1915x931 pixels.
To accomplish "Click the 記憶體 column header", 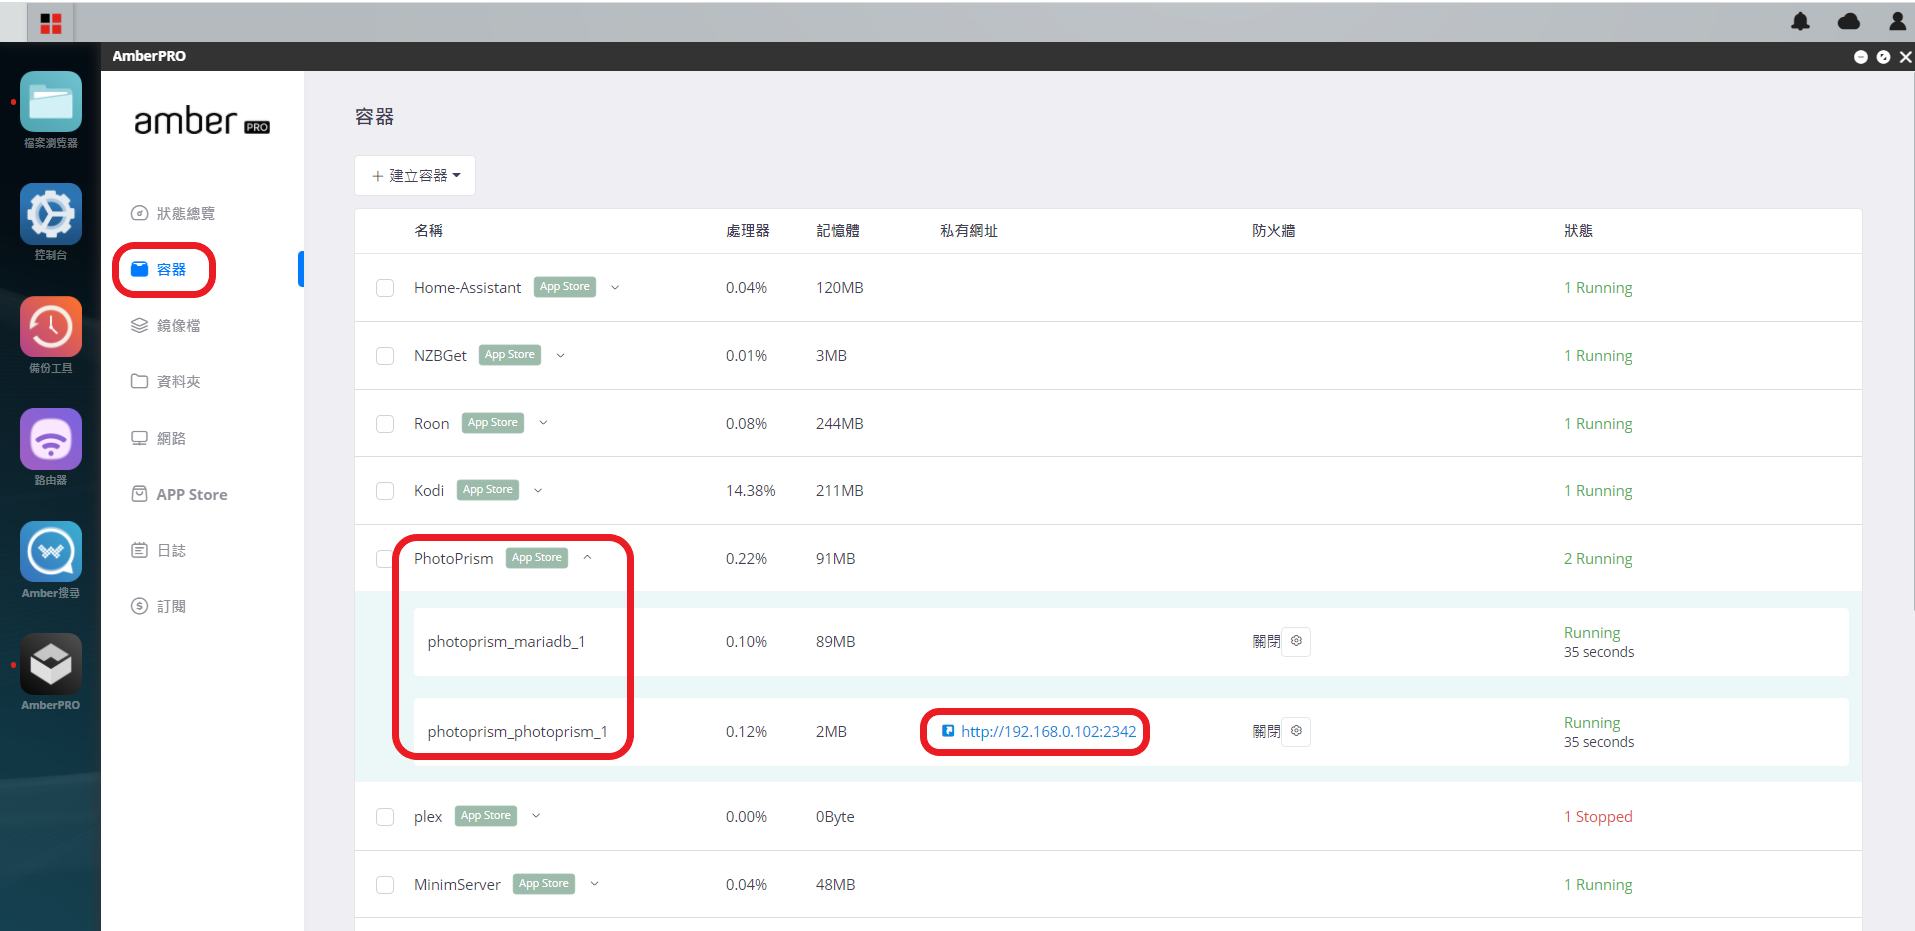I will [838, 231].
